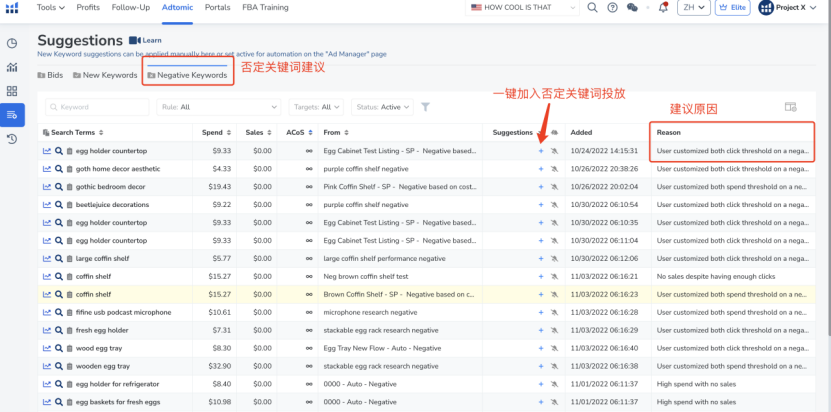Click the Keyword search field
Image resolution: width=831 pixels, height=412 pixels.
click(x=98, y=107)
